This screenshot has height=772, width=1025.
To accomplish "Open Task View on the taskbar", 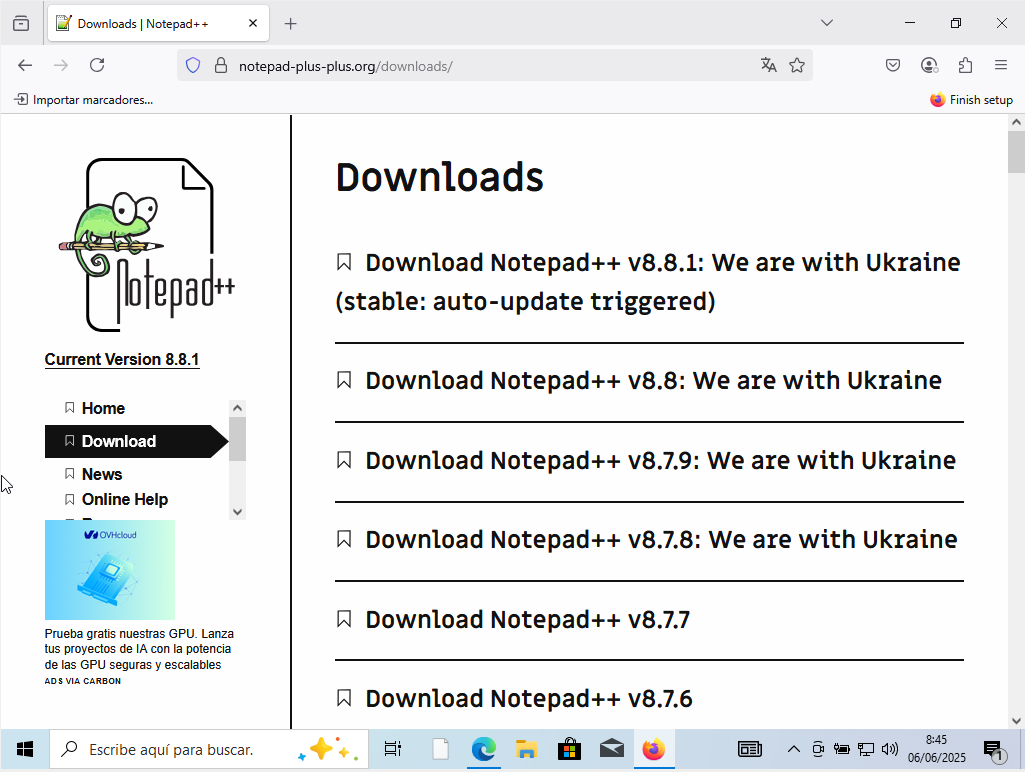I will [x=393, y=749].
